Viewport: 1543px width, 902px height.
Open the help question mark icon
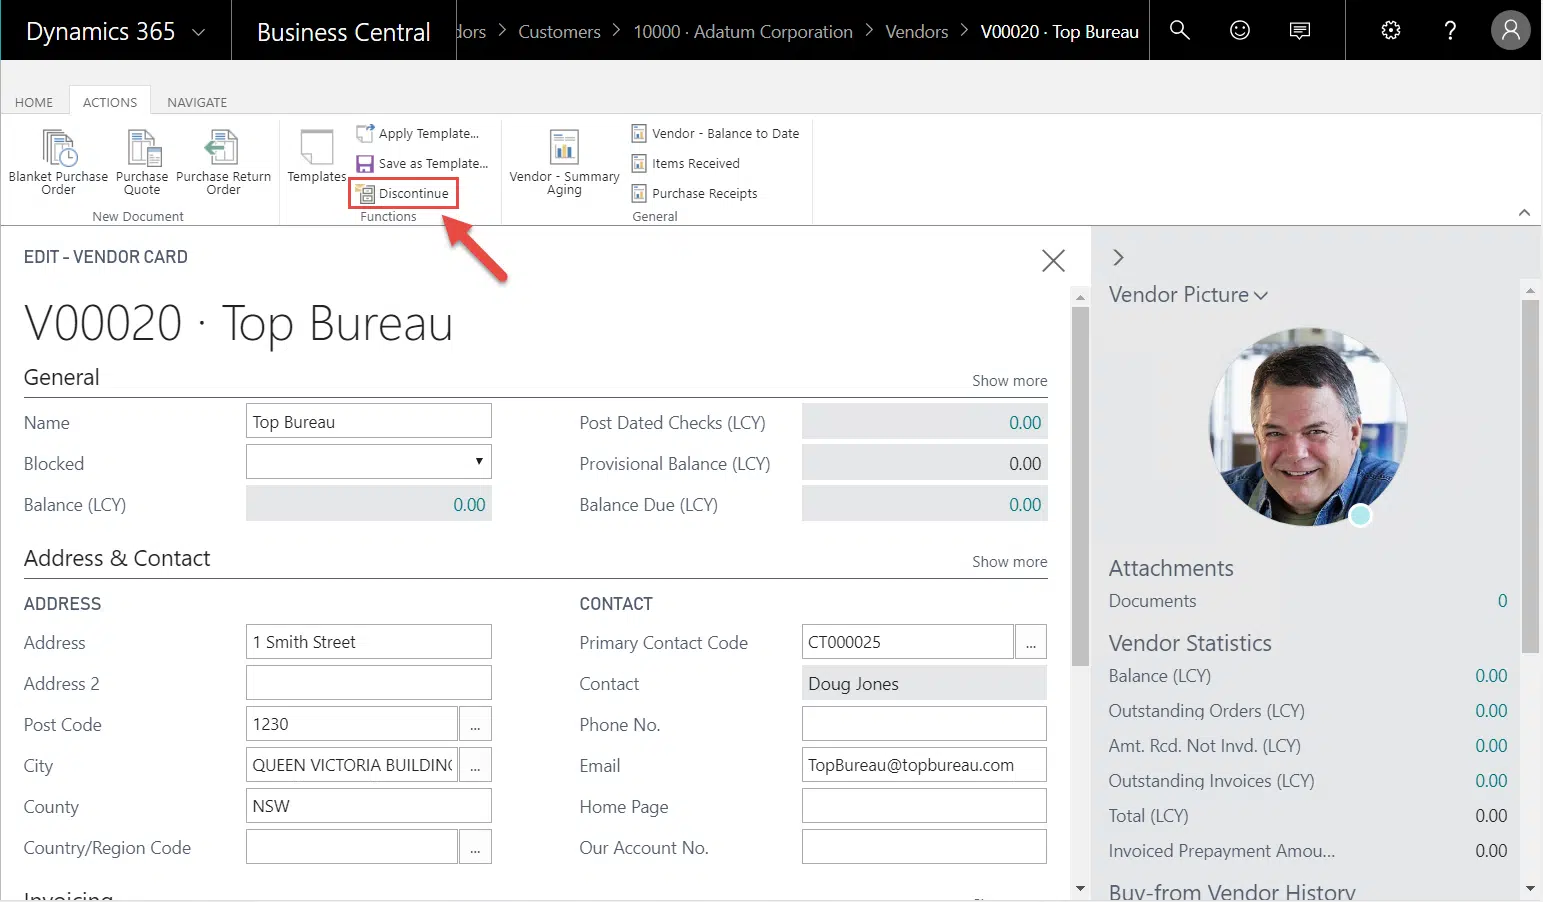[x=1450, y=30]
